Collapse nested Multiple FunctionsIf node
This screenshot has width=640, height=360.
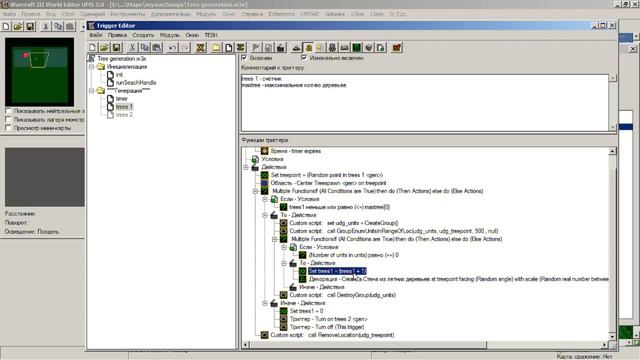click(x=274, y=239)
